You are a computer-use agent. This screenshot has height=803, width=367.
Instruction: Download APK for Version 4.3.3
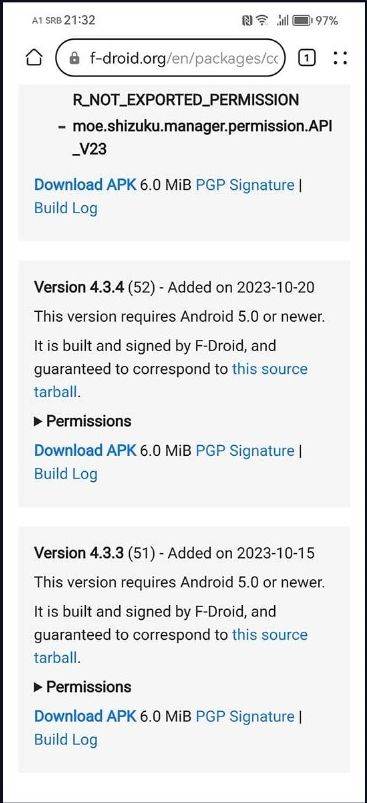[85, 716]
